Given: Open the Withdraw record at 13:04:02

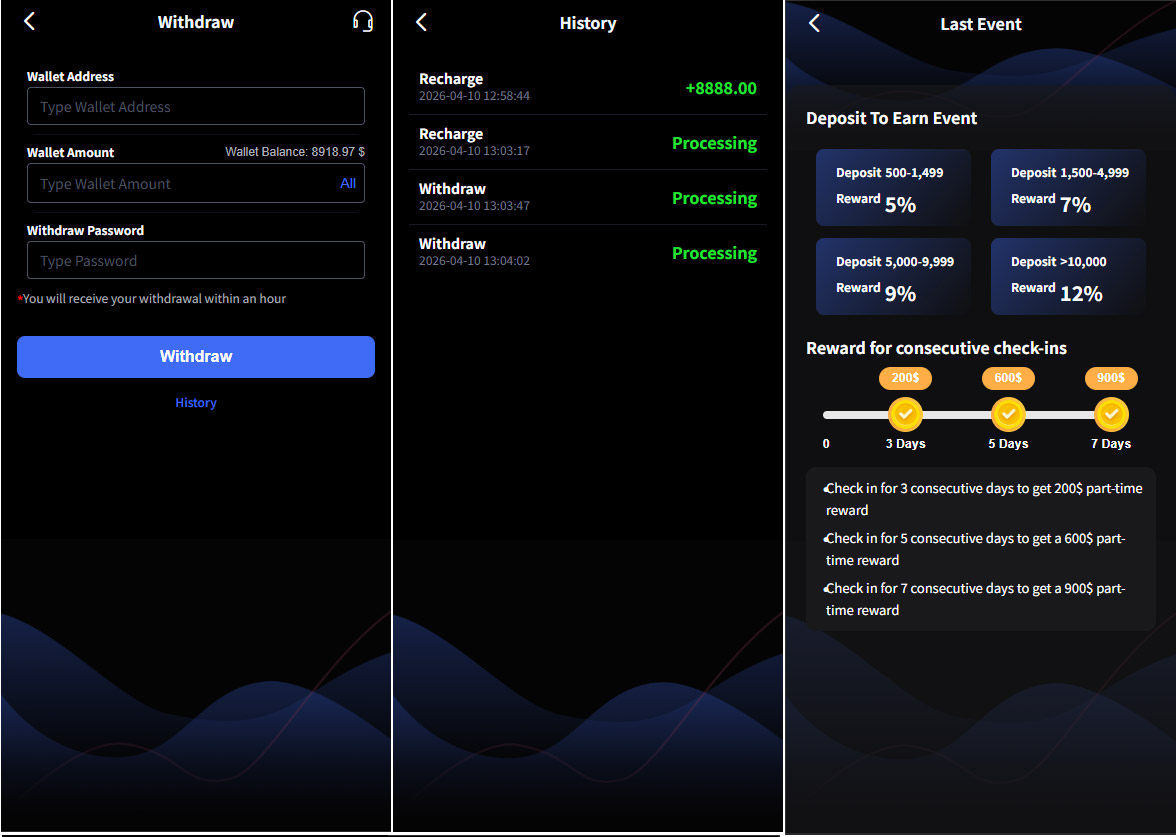Looking at the screenshot, I should [x=588, y=253].
